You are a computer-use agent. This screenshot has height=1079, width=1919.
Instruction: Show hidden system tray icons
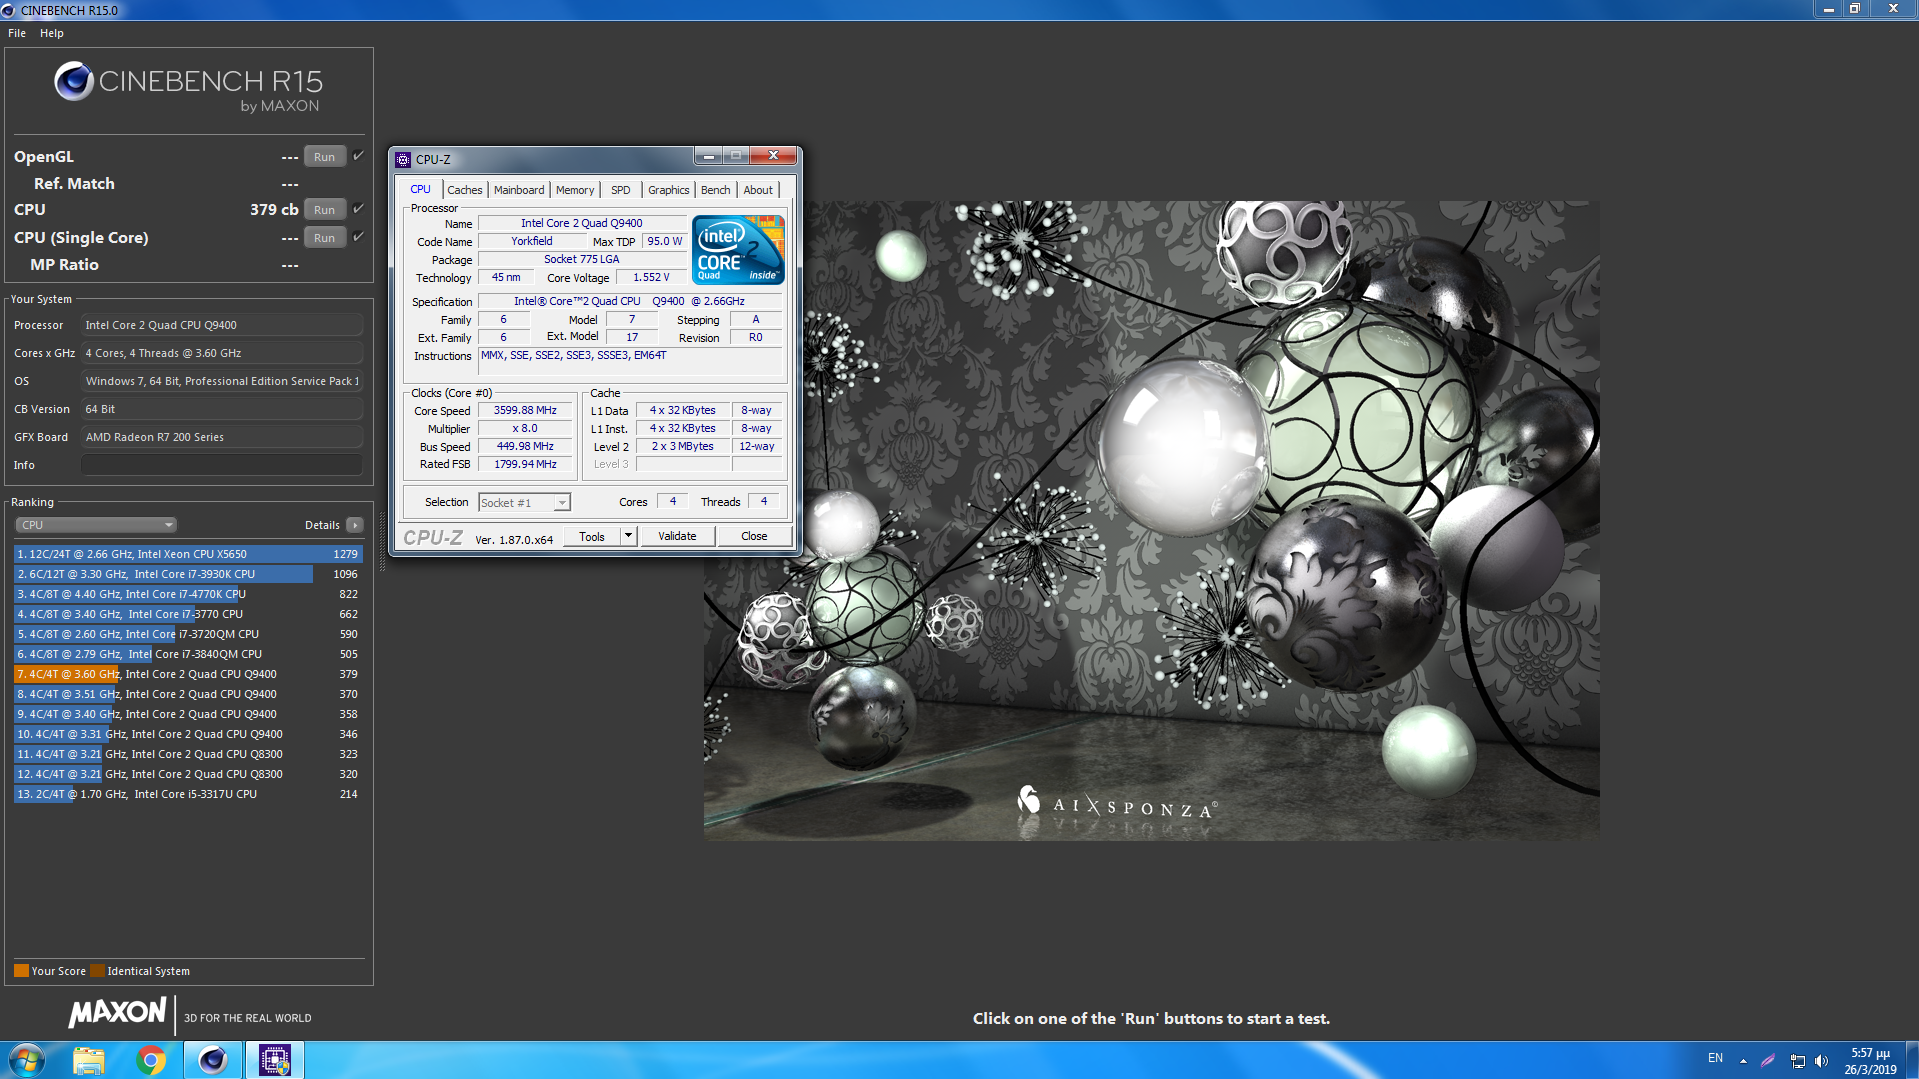pos(1743,1061)
